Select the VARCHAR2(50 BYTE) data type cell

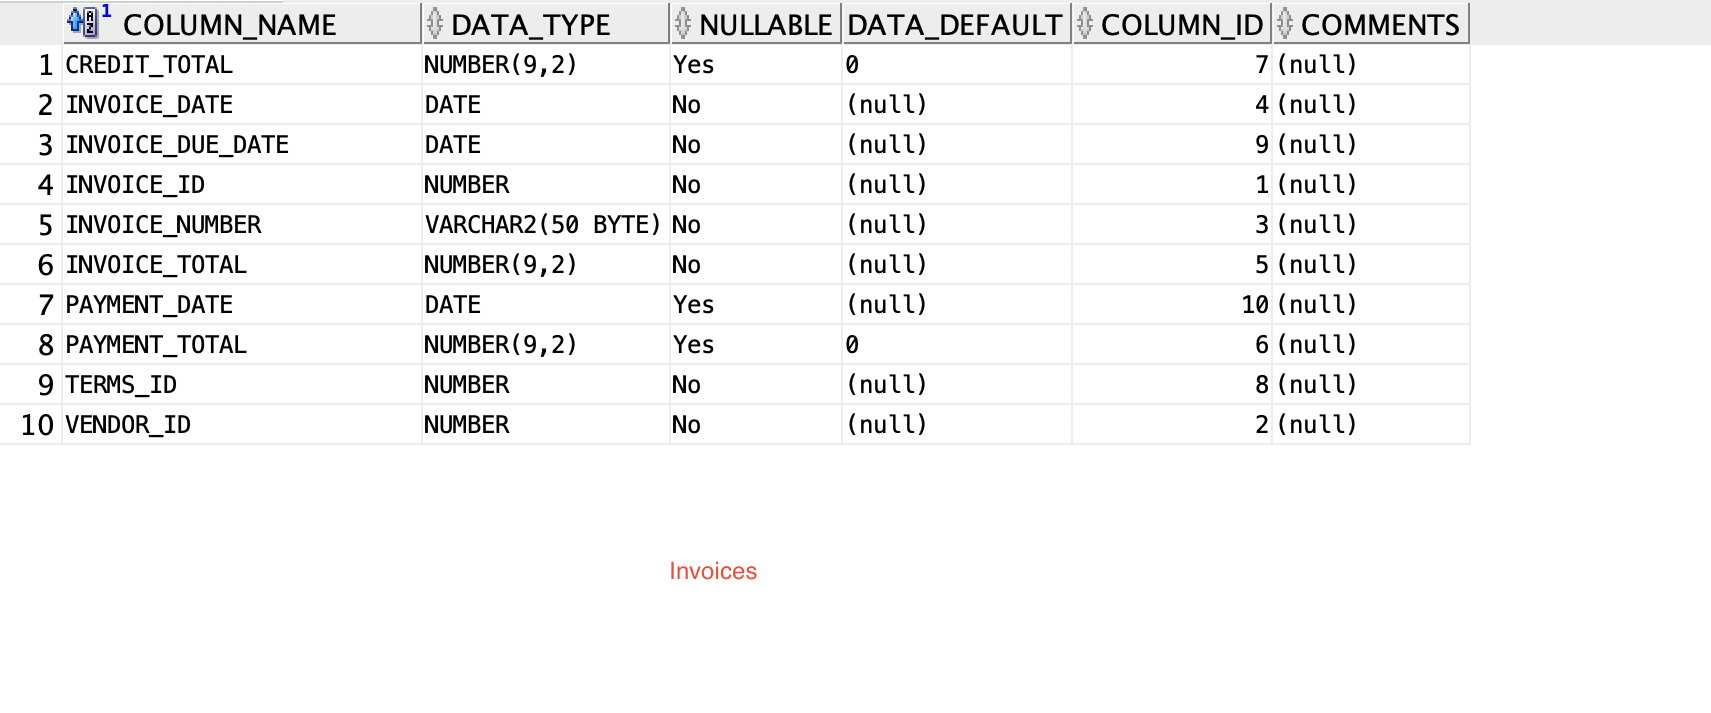(x=542, y=224)
